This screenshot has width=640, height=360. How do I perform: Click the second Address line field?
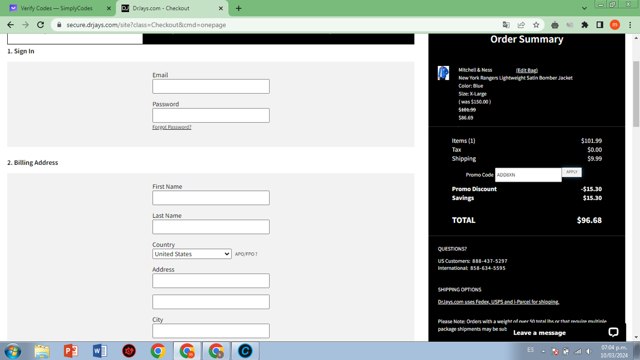point(211,302)
